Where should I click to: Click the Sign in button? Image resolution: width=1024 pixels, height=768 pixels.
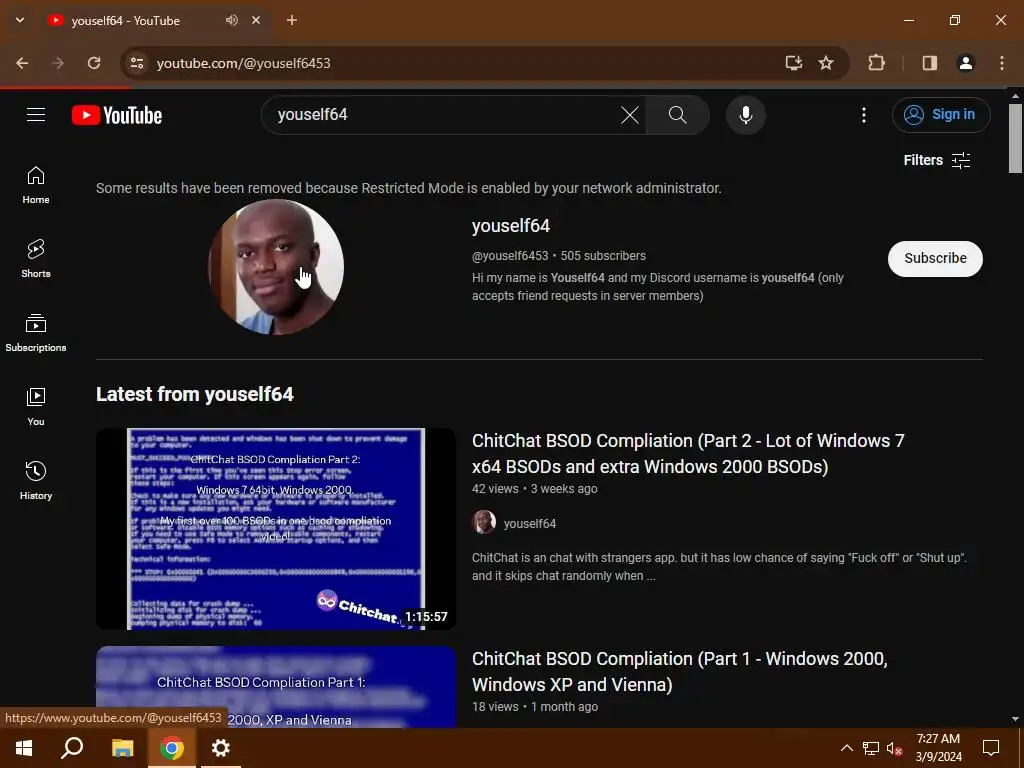941,115
